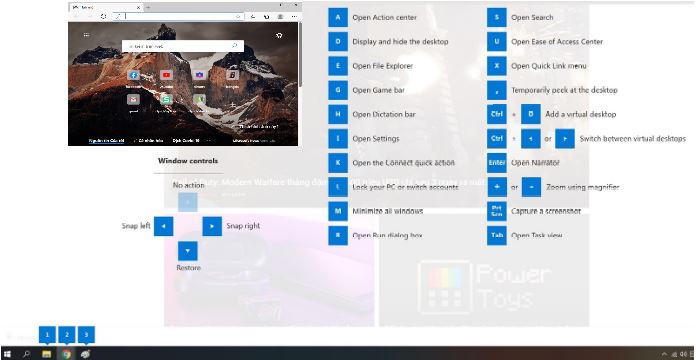
Task: Click the E key tile for File Explorer
Action: tap(338, 66)
